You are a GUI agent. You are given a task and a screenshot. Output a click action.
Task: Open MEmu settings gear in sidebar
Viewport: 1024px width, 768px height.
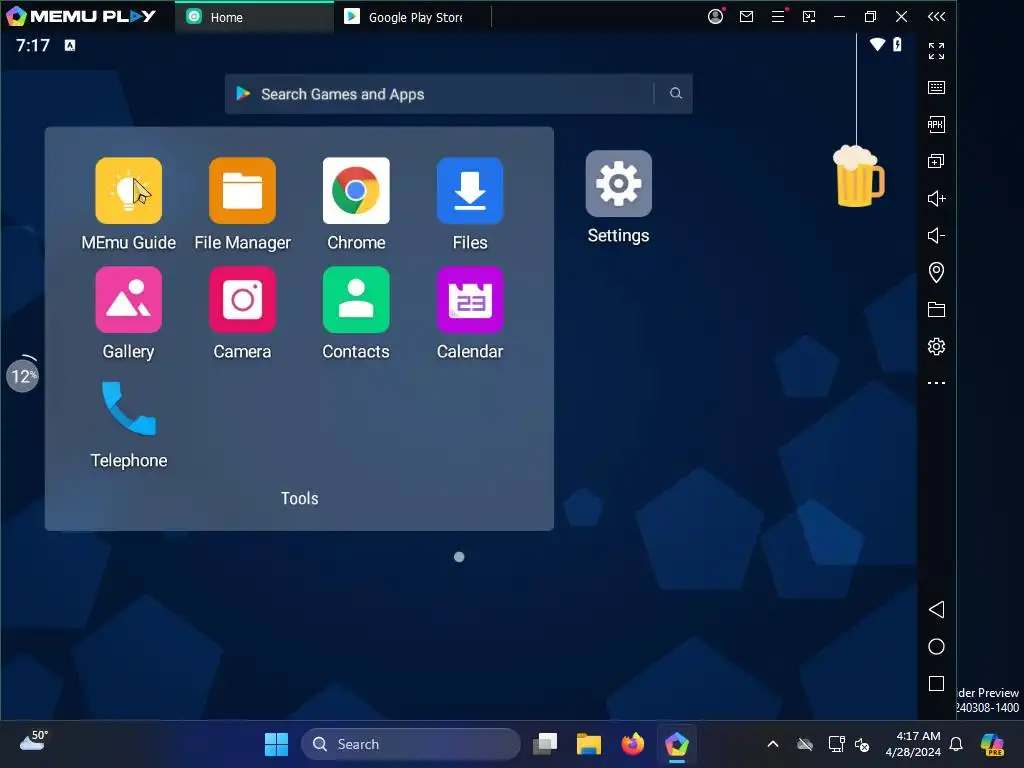click(x=936, y=346)
